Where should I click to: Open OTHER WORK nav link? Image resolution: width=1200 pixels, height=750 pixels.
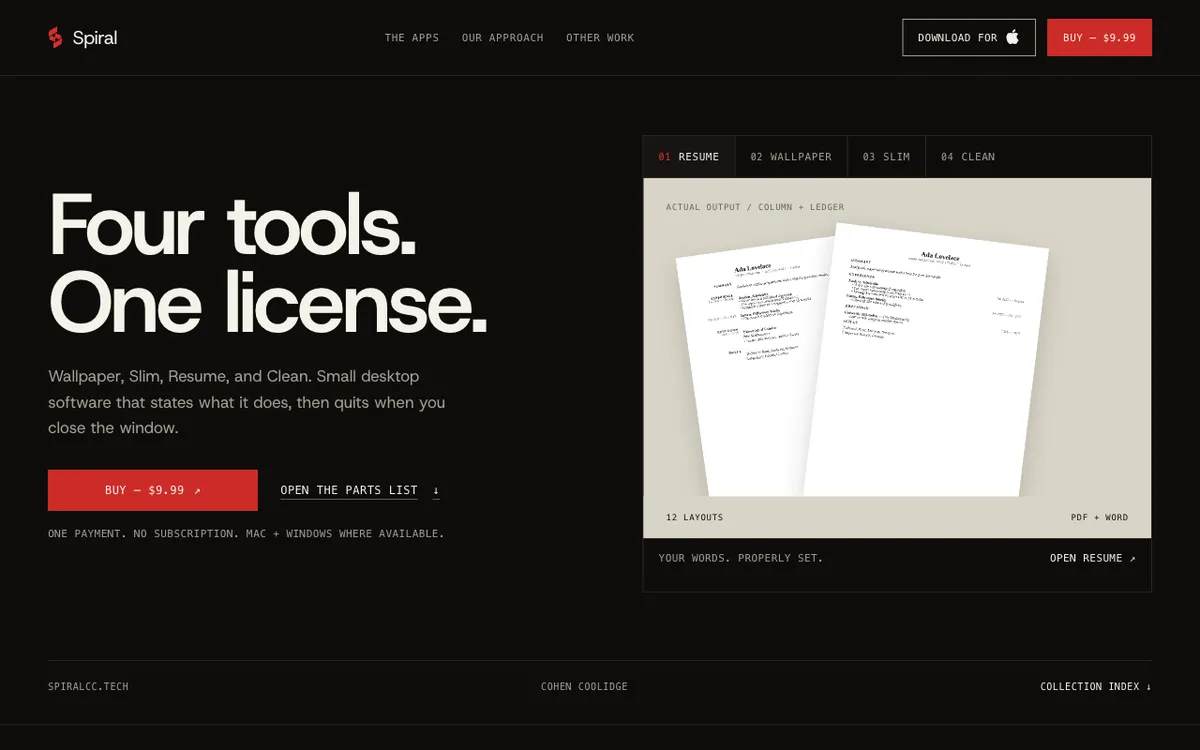600,38
